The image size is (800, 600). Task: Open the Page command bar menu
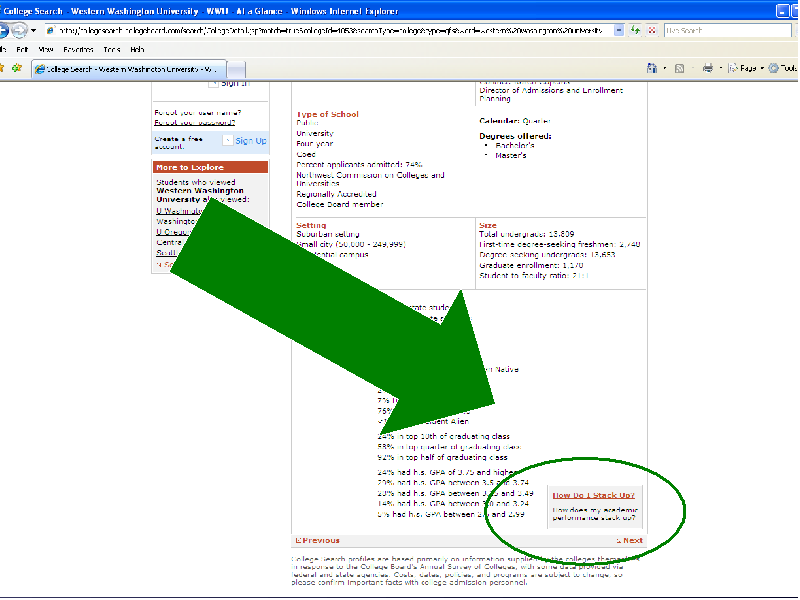pyautogui.click(x=745, y=68)
